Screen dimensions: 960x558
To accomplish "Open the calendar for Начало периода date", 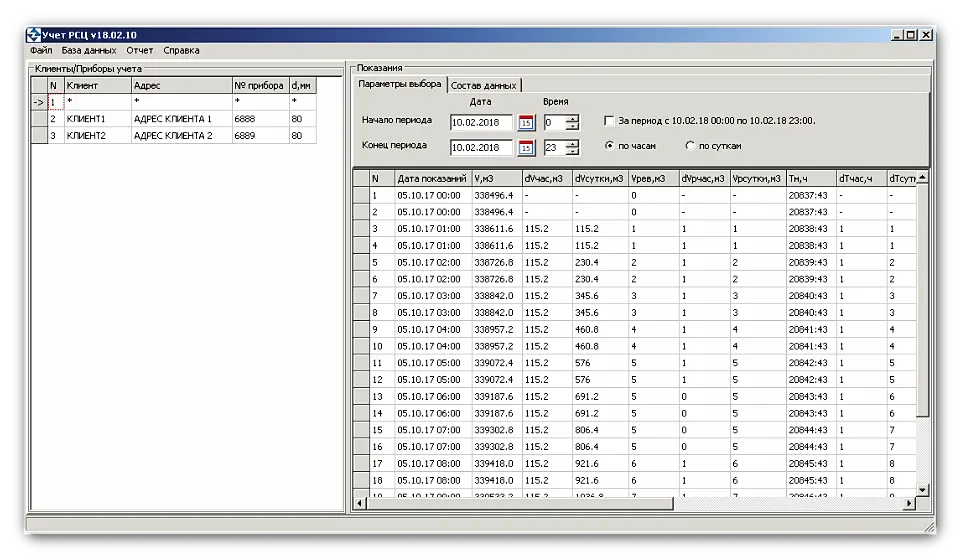I will [x=526, y=122].
